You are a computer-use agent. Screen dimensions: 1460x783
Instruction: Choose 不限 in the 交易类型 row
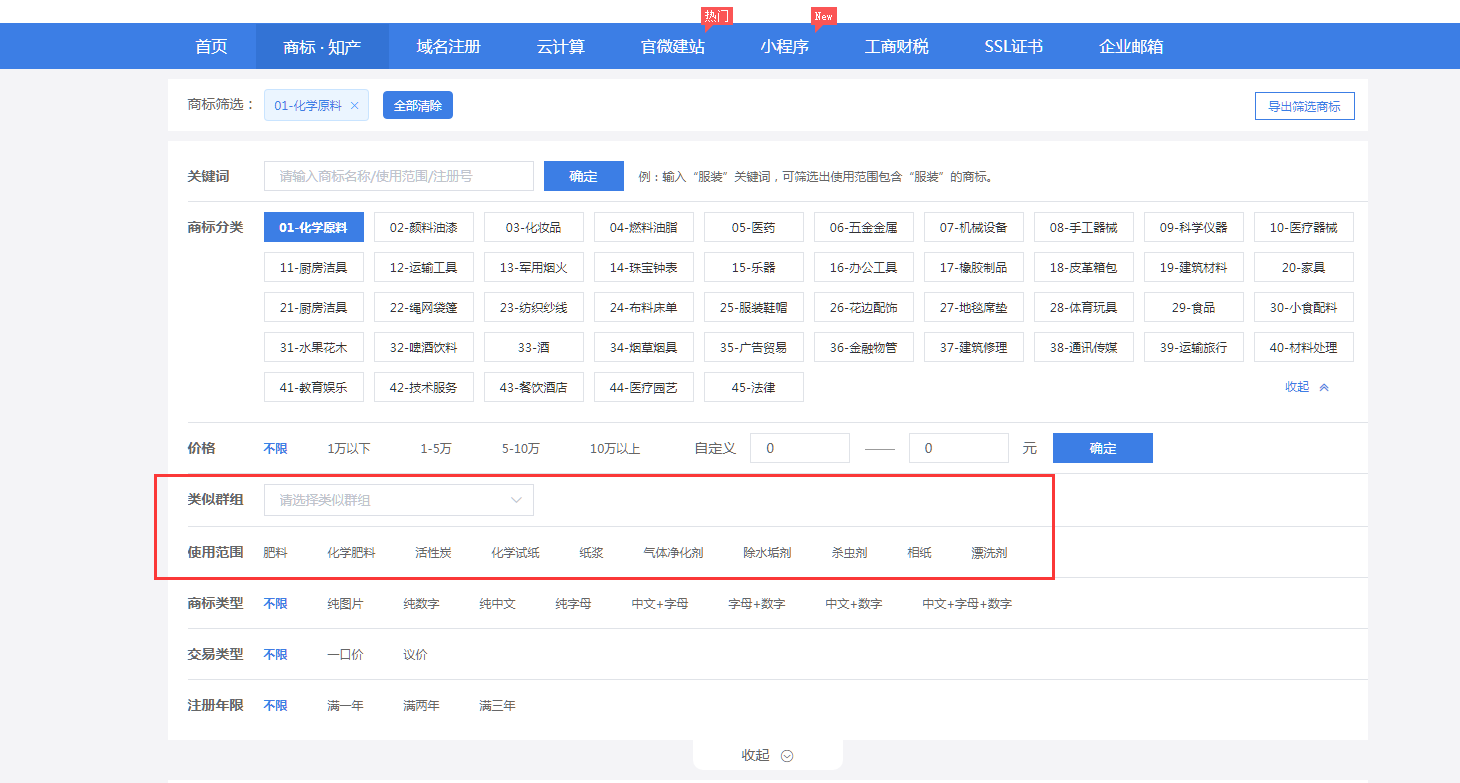click(x=275, y=655)
